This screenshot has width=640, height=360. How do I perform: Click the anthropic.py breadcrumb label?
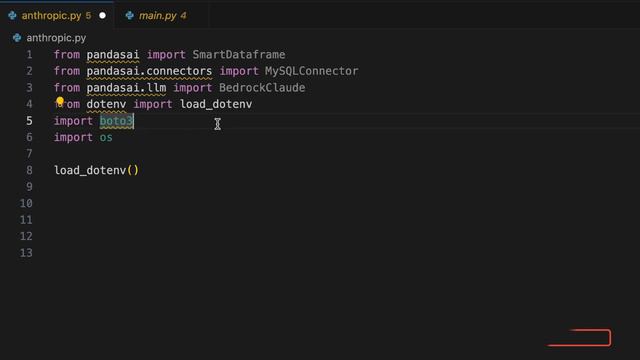(56, 38)
